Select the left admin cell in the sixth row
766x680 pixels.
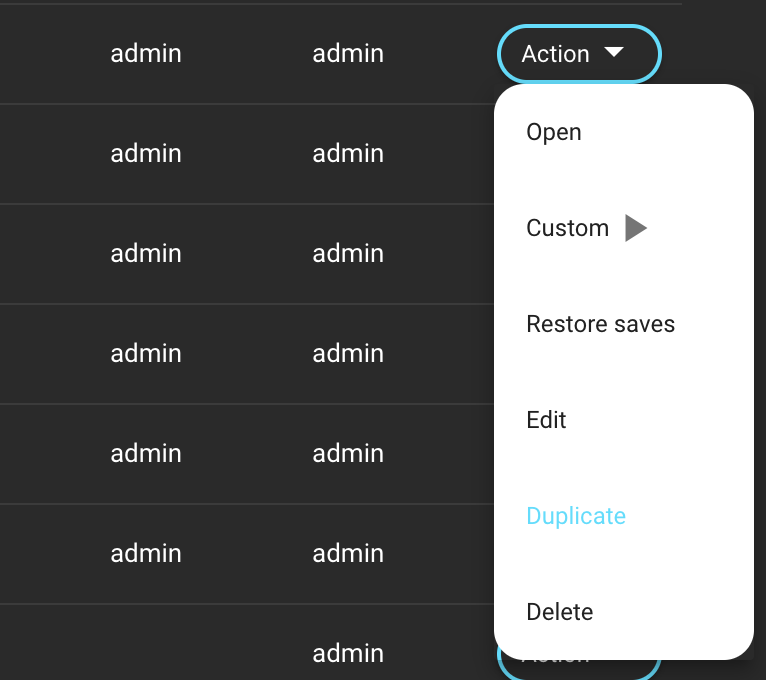coord(146,553)
